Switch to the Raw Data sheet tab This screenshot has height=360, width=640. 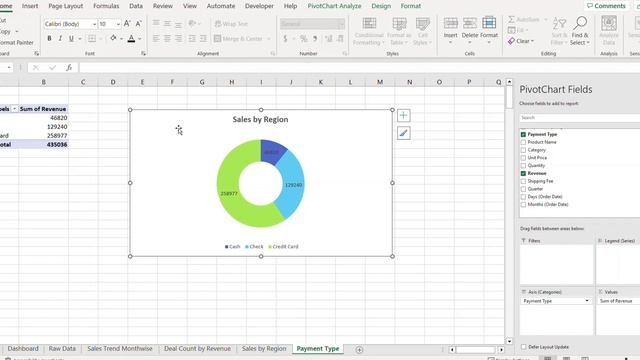click(x=62, y=349)
